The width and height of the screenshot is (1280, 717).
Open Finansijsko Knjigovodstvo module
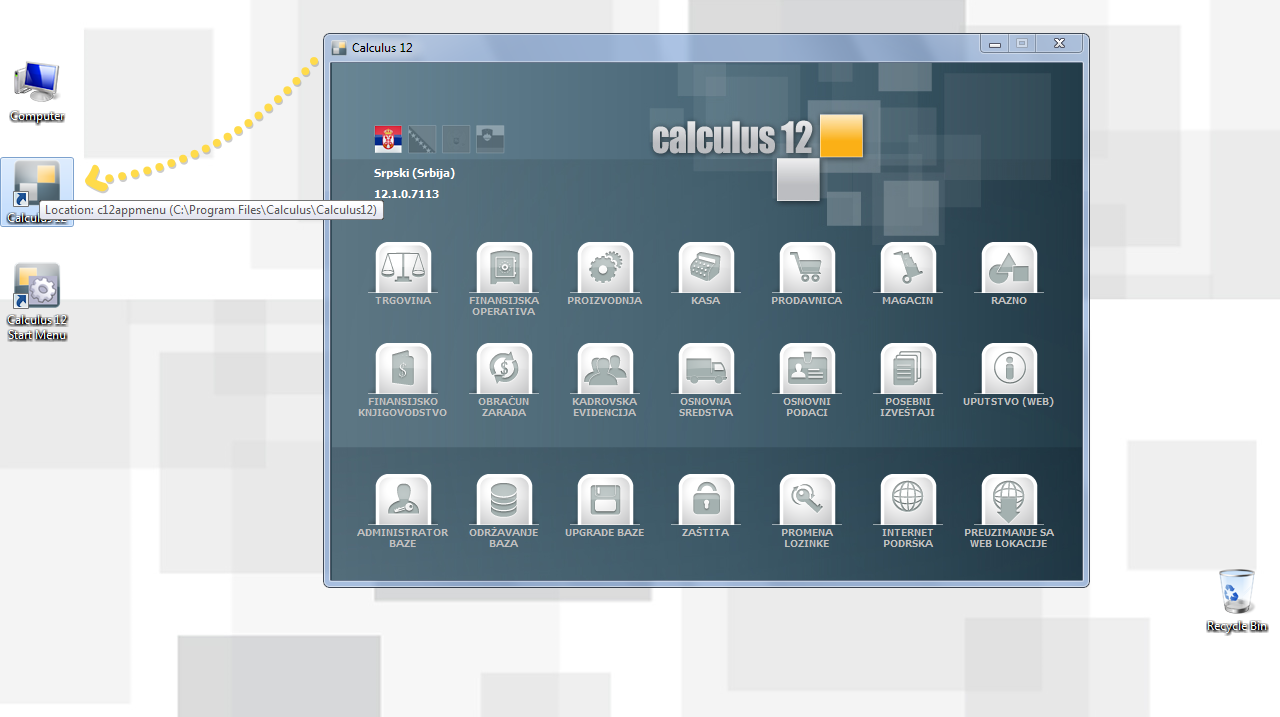point(403,369)
